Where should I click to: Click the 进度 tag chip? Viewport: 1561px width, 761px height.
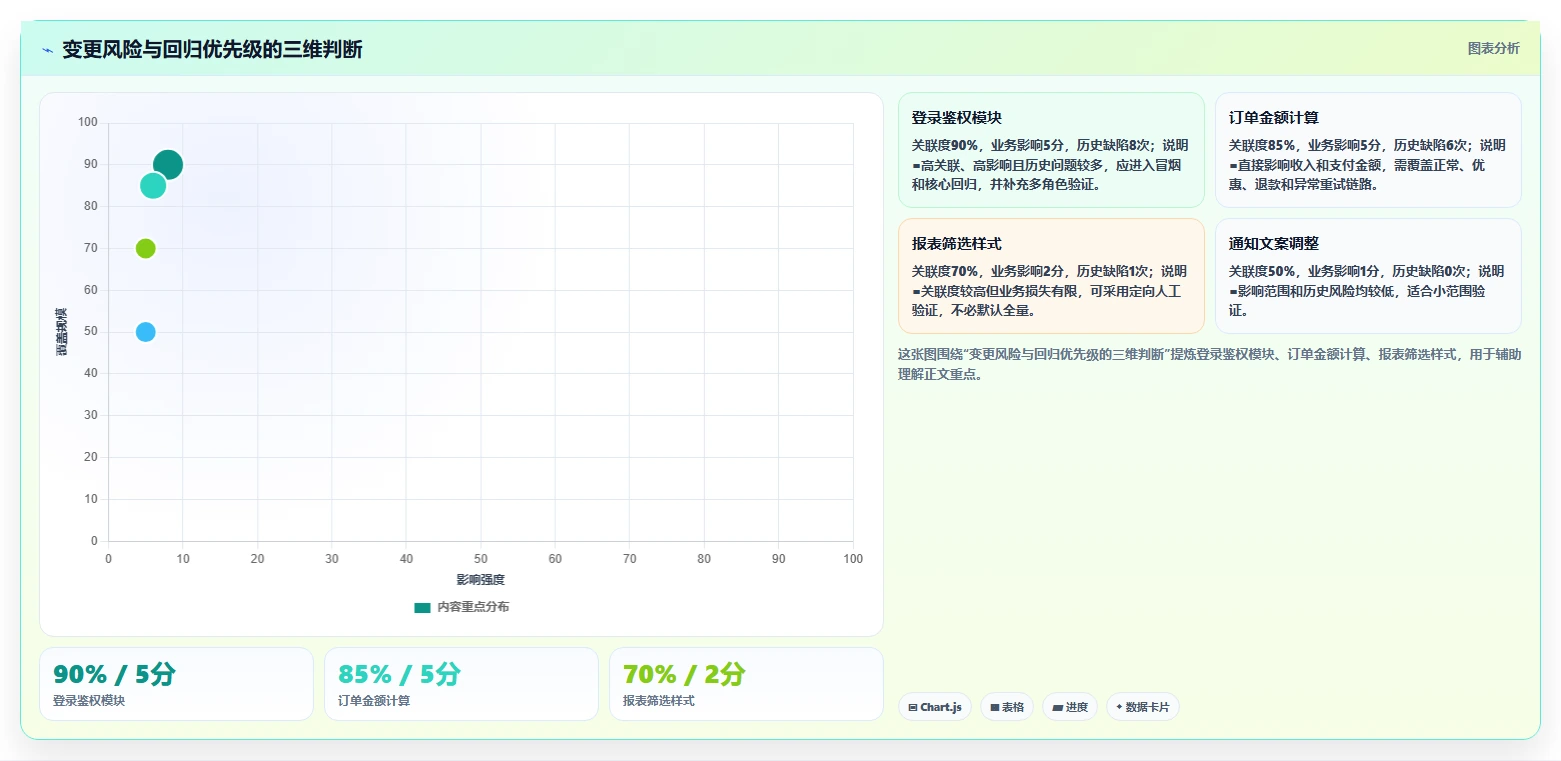(1070, 707)
